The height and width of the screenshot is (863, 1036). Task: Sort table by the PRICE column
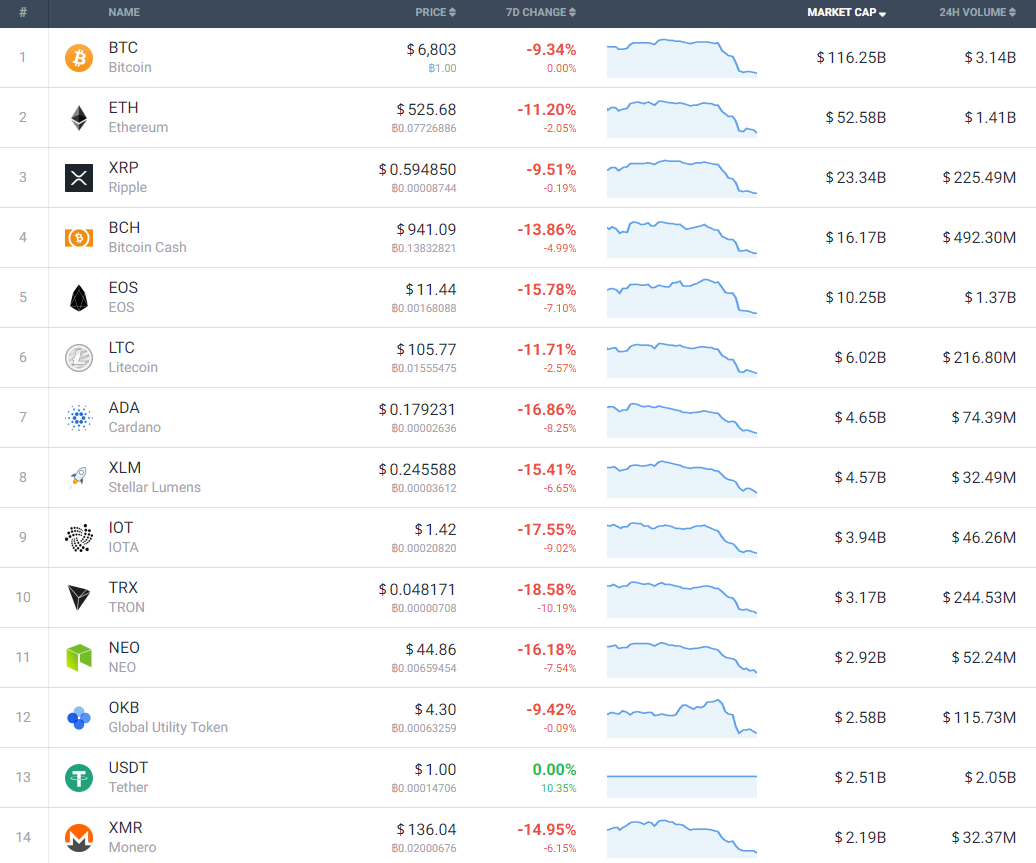pos(435,12)
